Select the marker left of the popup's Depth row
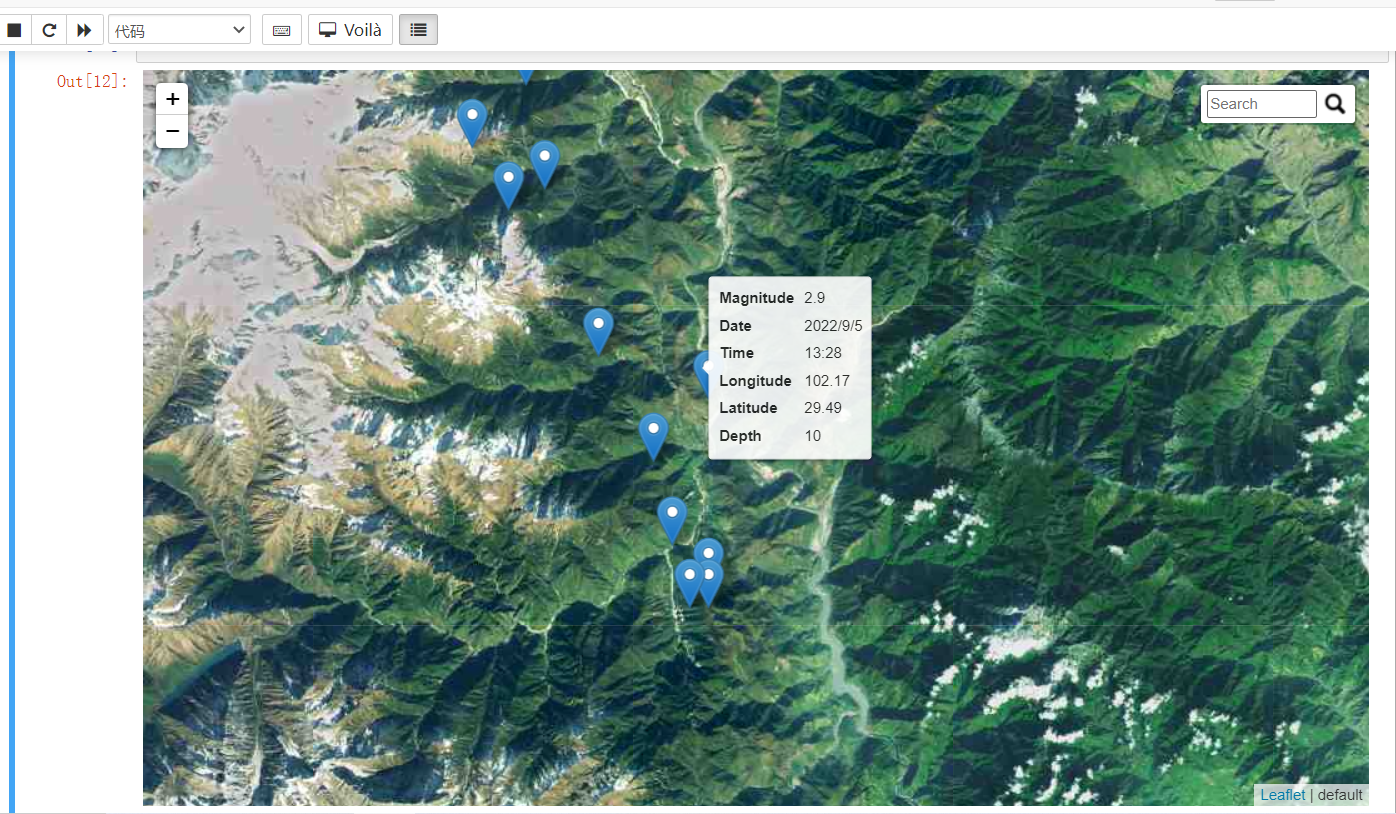1396x814 pixels. point(653,433)
